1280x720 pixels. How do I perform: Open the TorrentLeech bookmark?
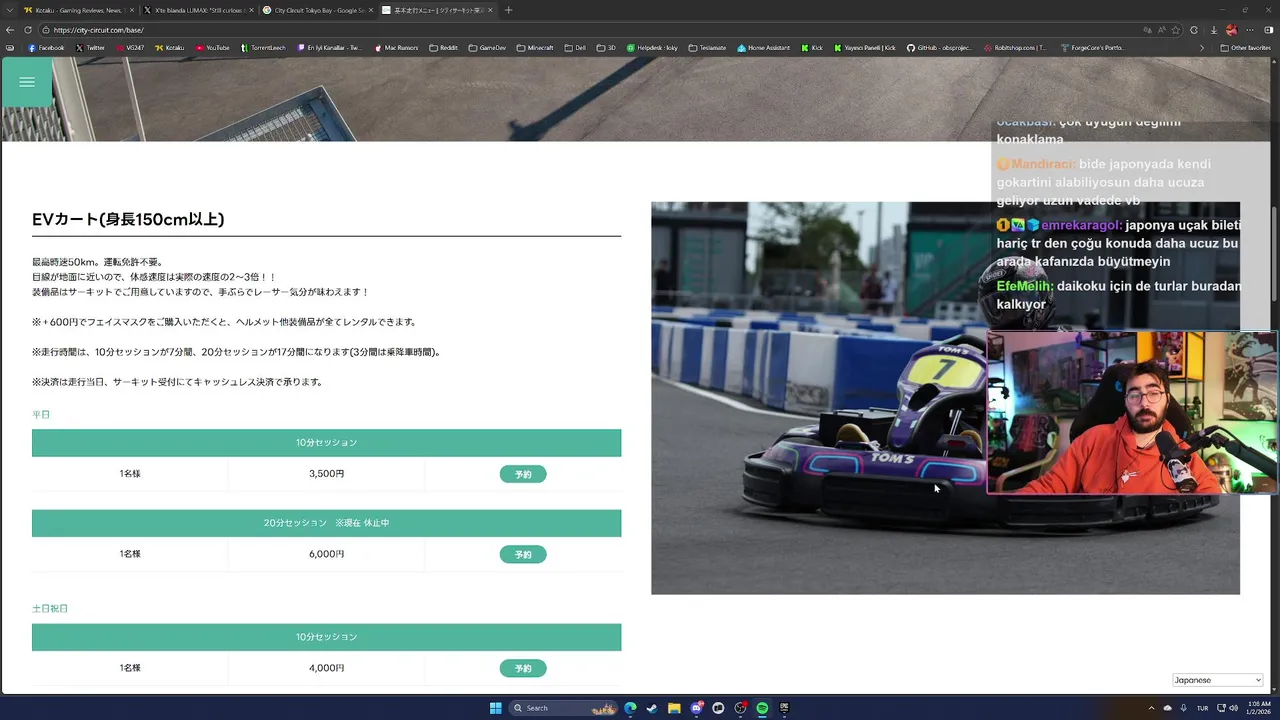click(264, 47)
